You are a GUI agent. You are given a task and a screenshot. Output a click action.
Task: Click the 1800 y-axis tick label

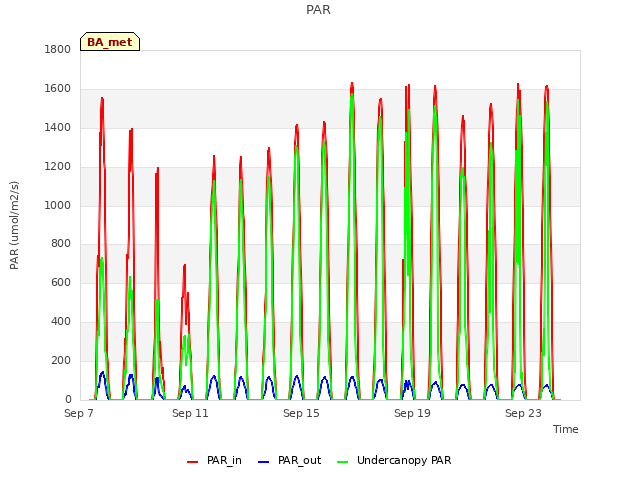click(58, 49)
